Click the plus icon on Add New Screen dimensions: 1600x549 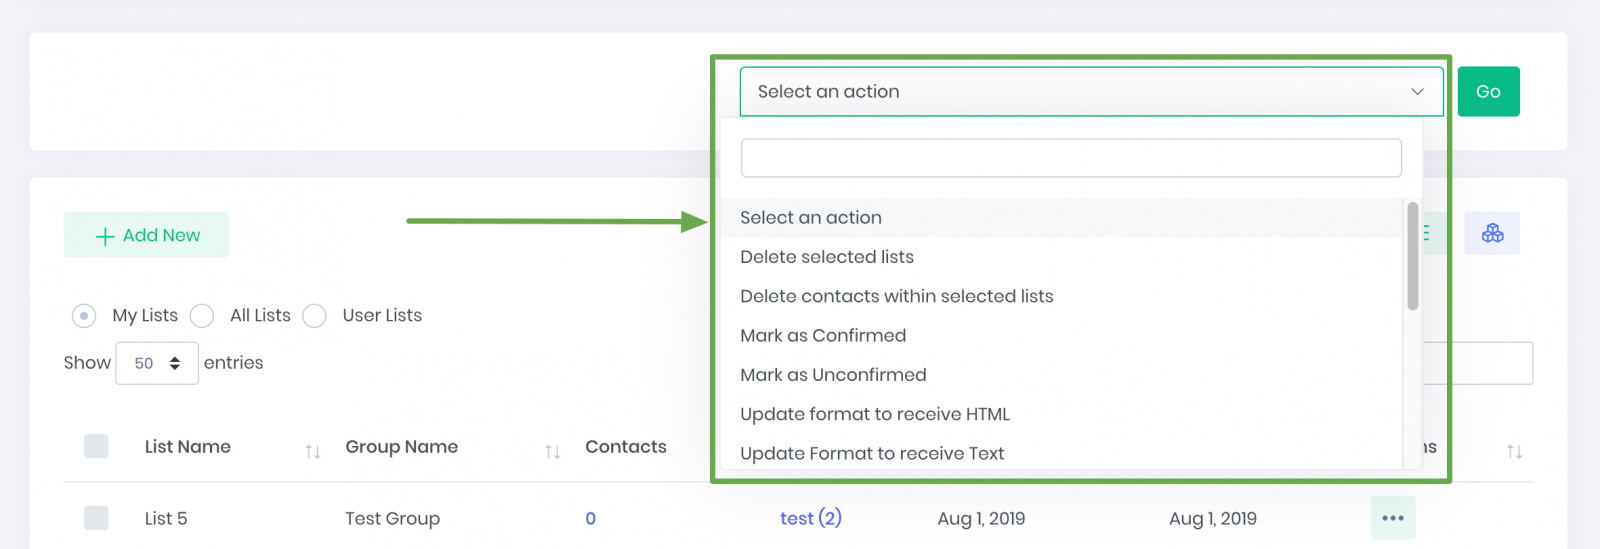(x=105, y=236)
